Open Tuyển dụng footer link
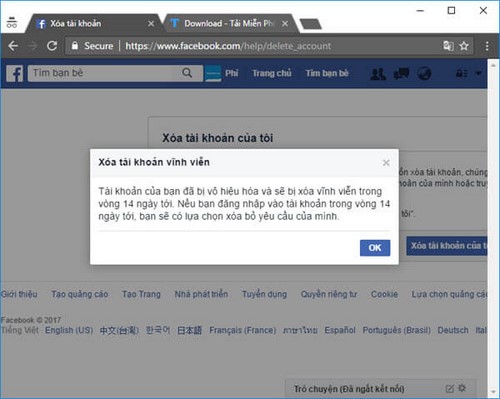 pos(264,294)
